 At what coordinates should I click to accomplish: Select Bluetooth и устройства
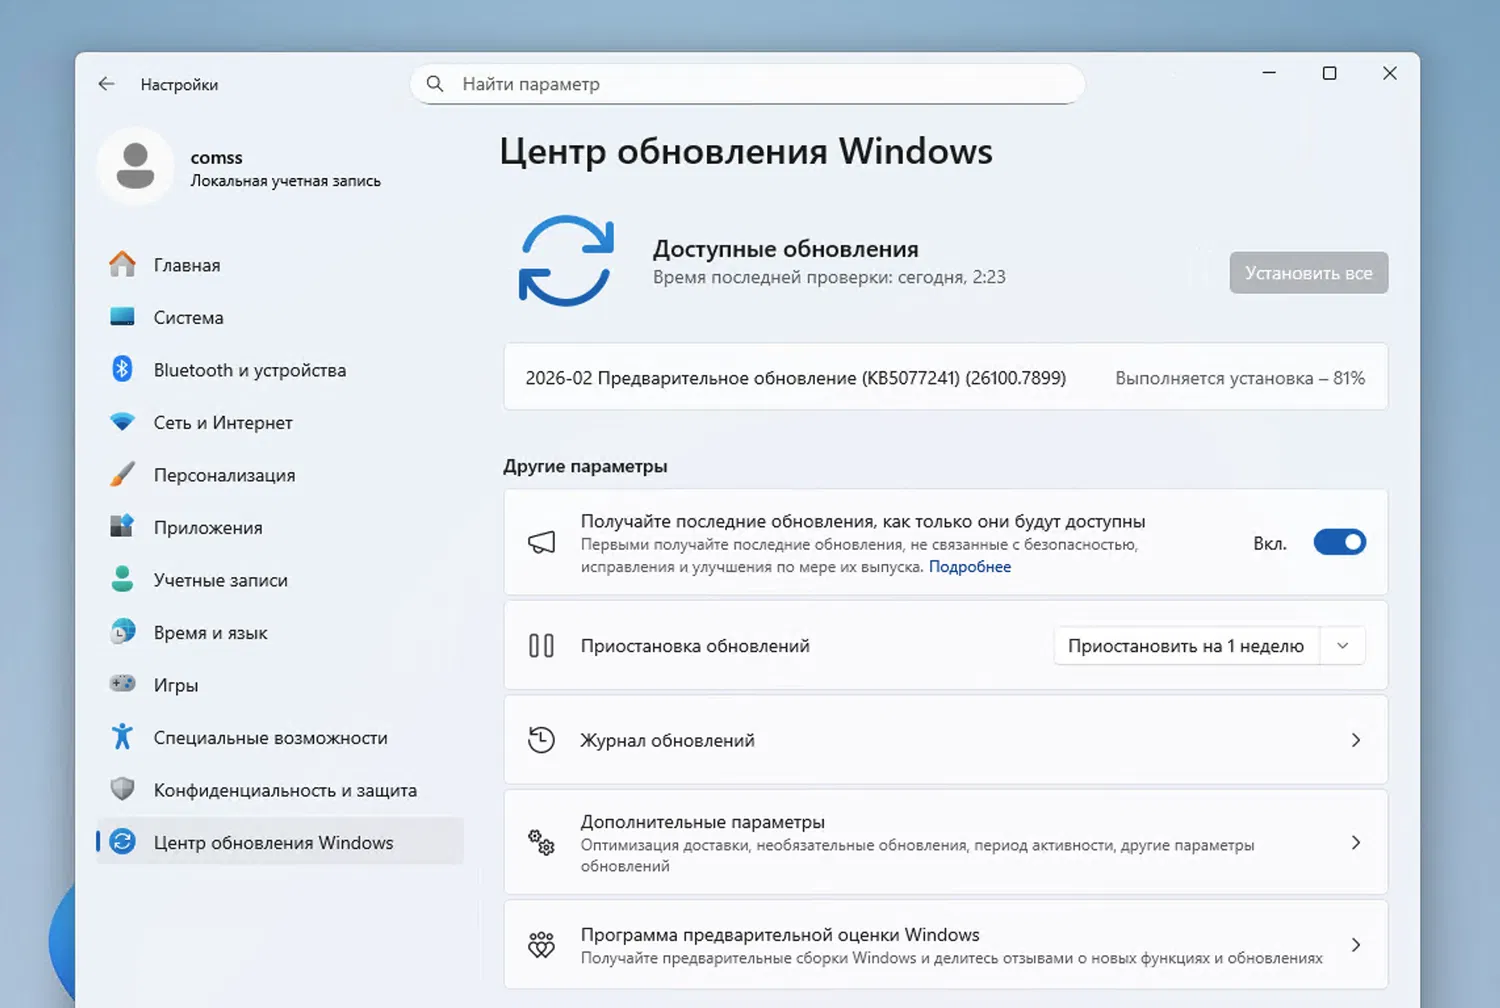(x=280, y=370)
